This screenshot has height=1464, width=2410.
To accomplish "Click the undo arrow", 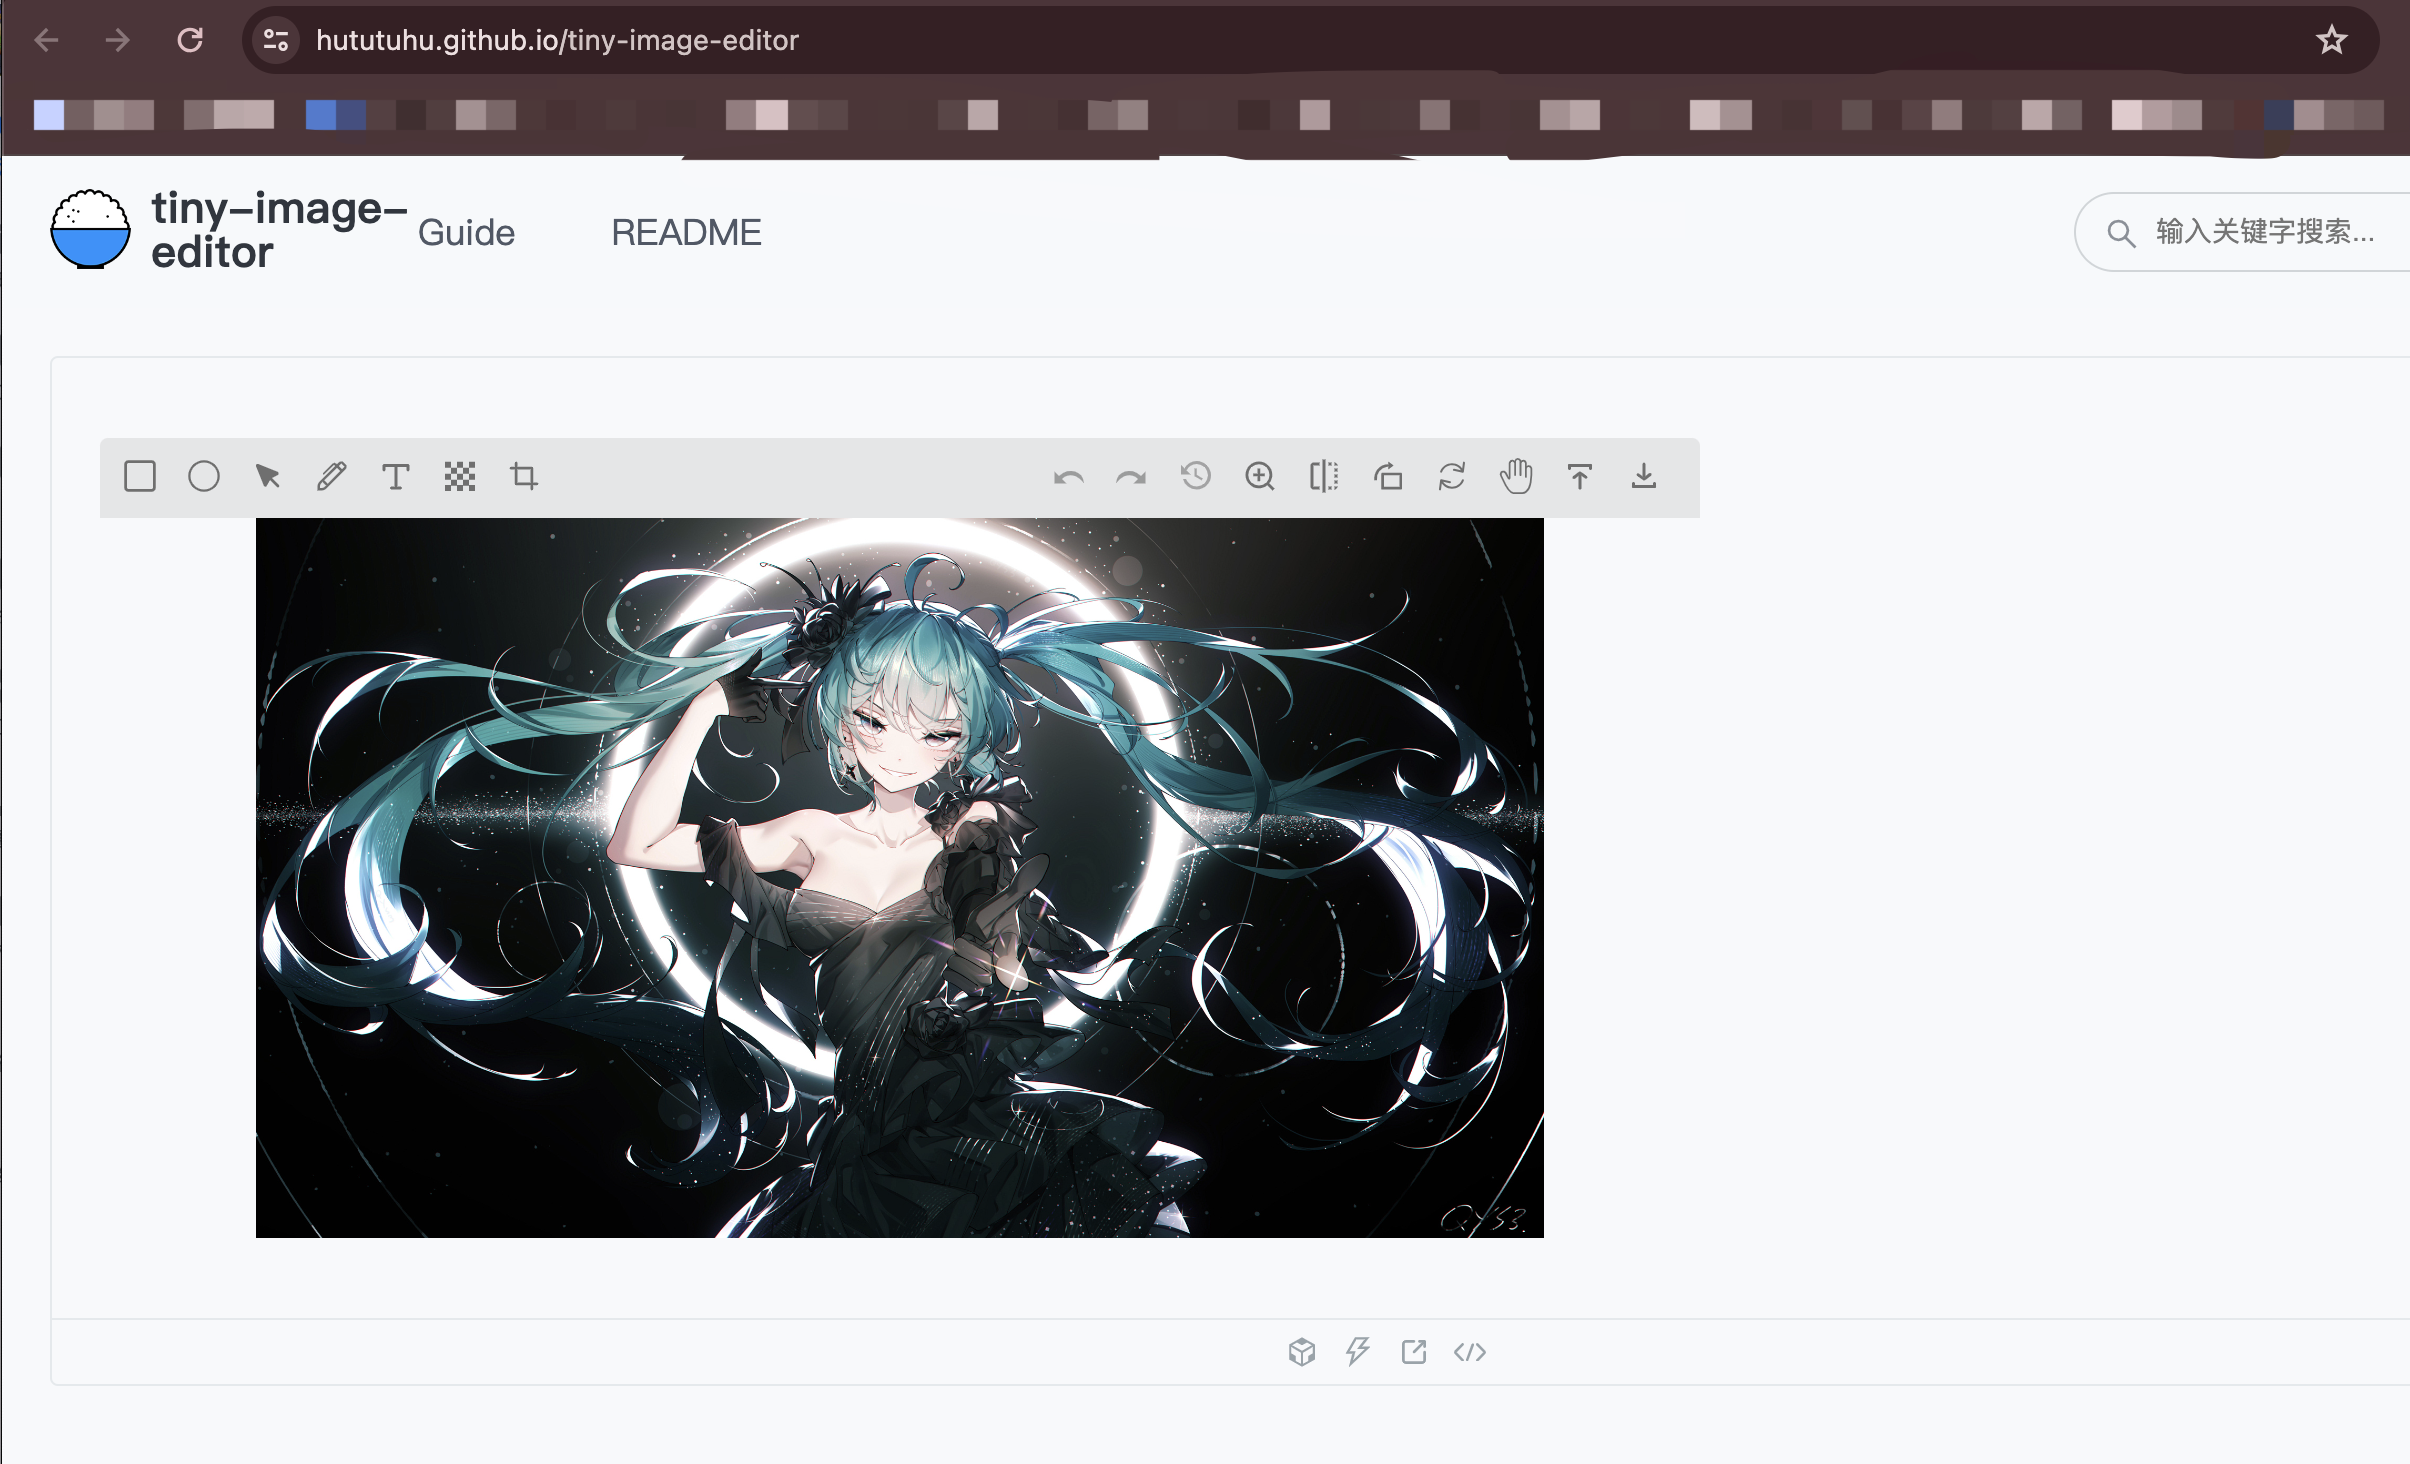I will click(x=1068, y=478).
